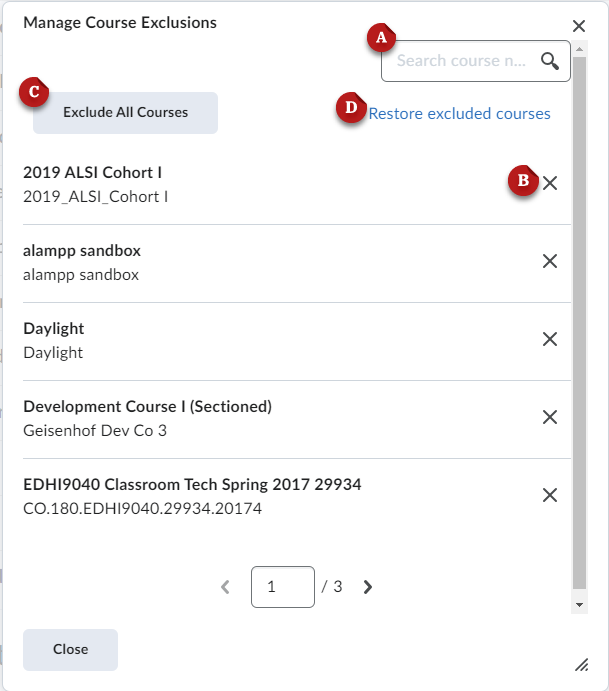Click the X next to Daylight course
The image size is (609, 691).
(x=549, y=339)
